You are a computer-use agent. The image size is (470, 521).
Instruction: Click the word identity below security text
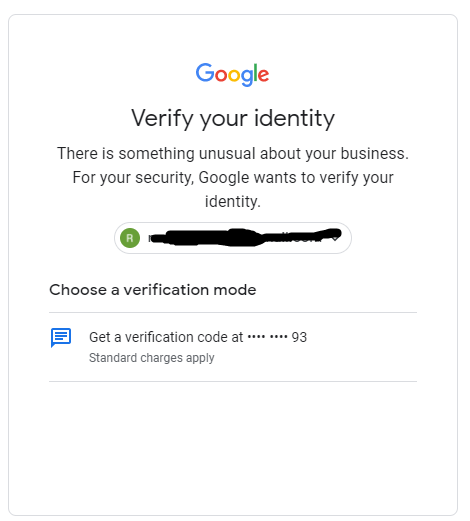pos(233,201)
